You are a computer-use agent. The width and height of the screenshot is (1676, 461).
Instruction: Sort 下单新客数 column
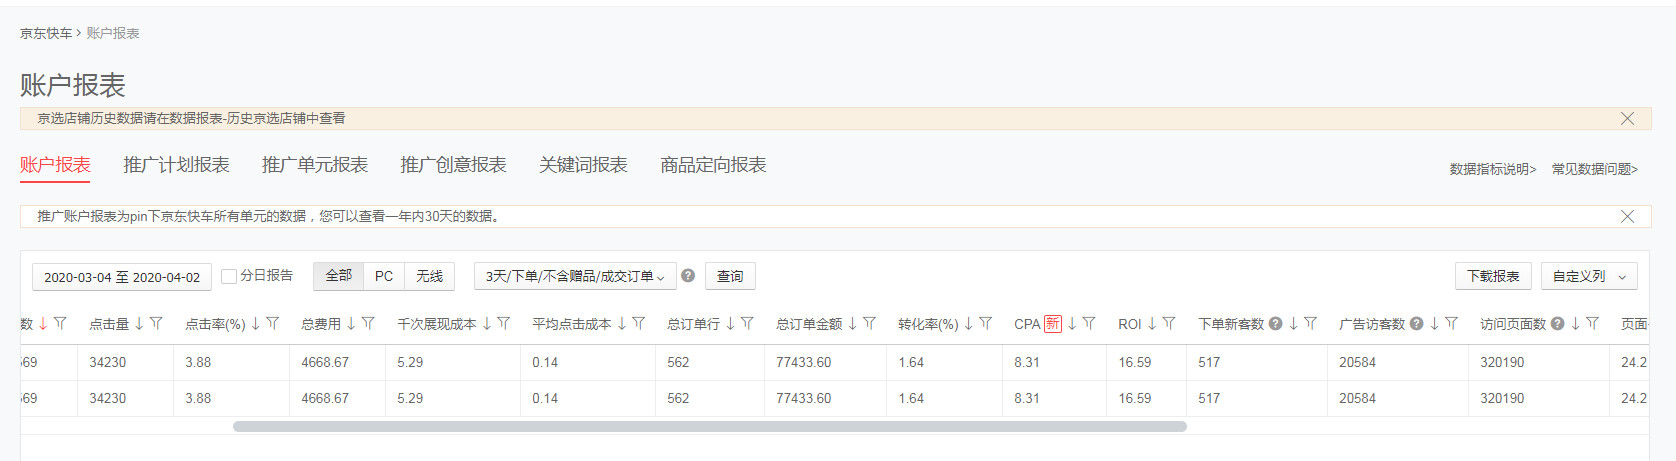tap(1293, 323)
